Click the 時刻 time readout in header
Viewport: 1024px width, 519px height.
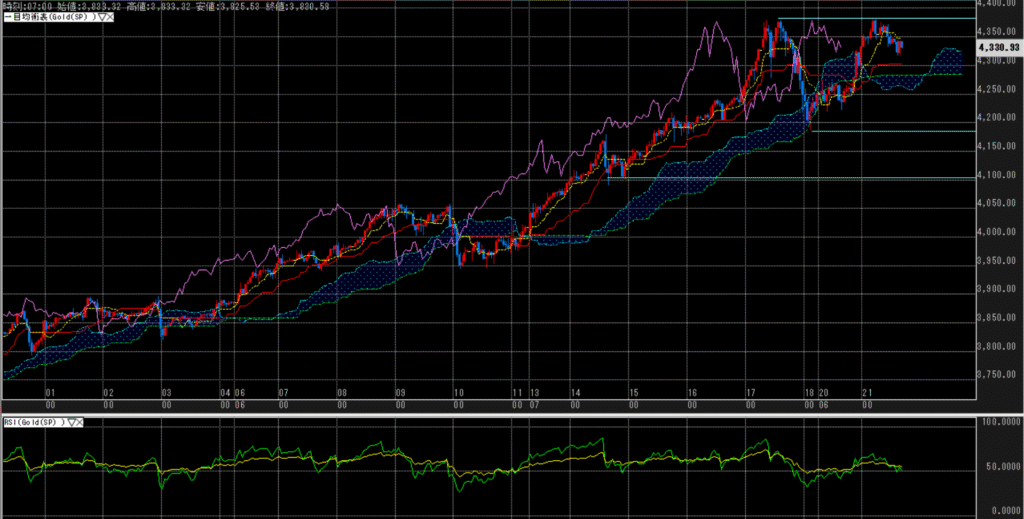pyautogui.click(x=26, y=6)
